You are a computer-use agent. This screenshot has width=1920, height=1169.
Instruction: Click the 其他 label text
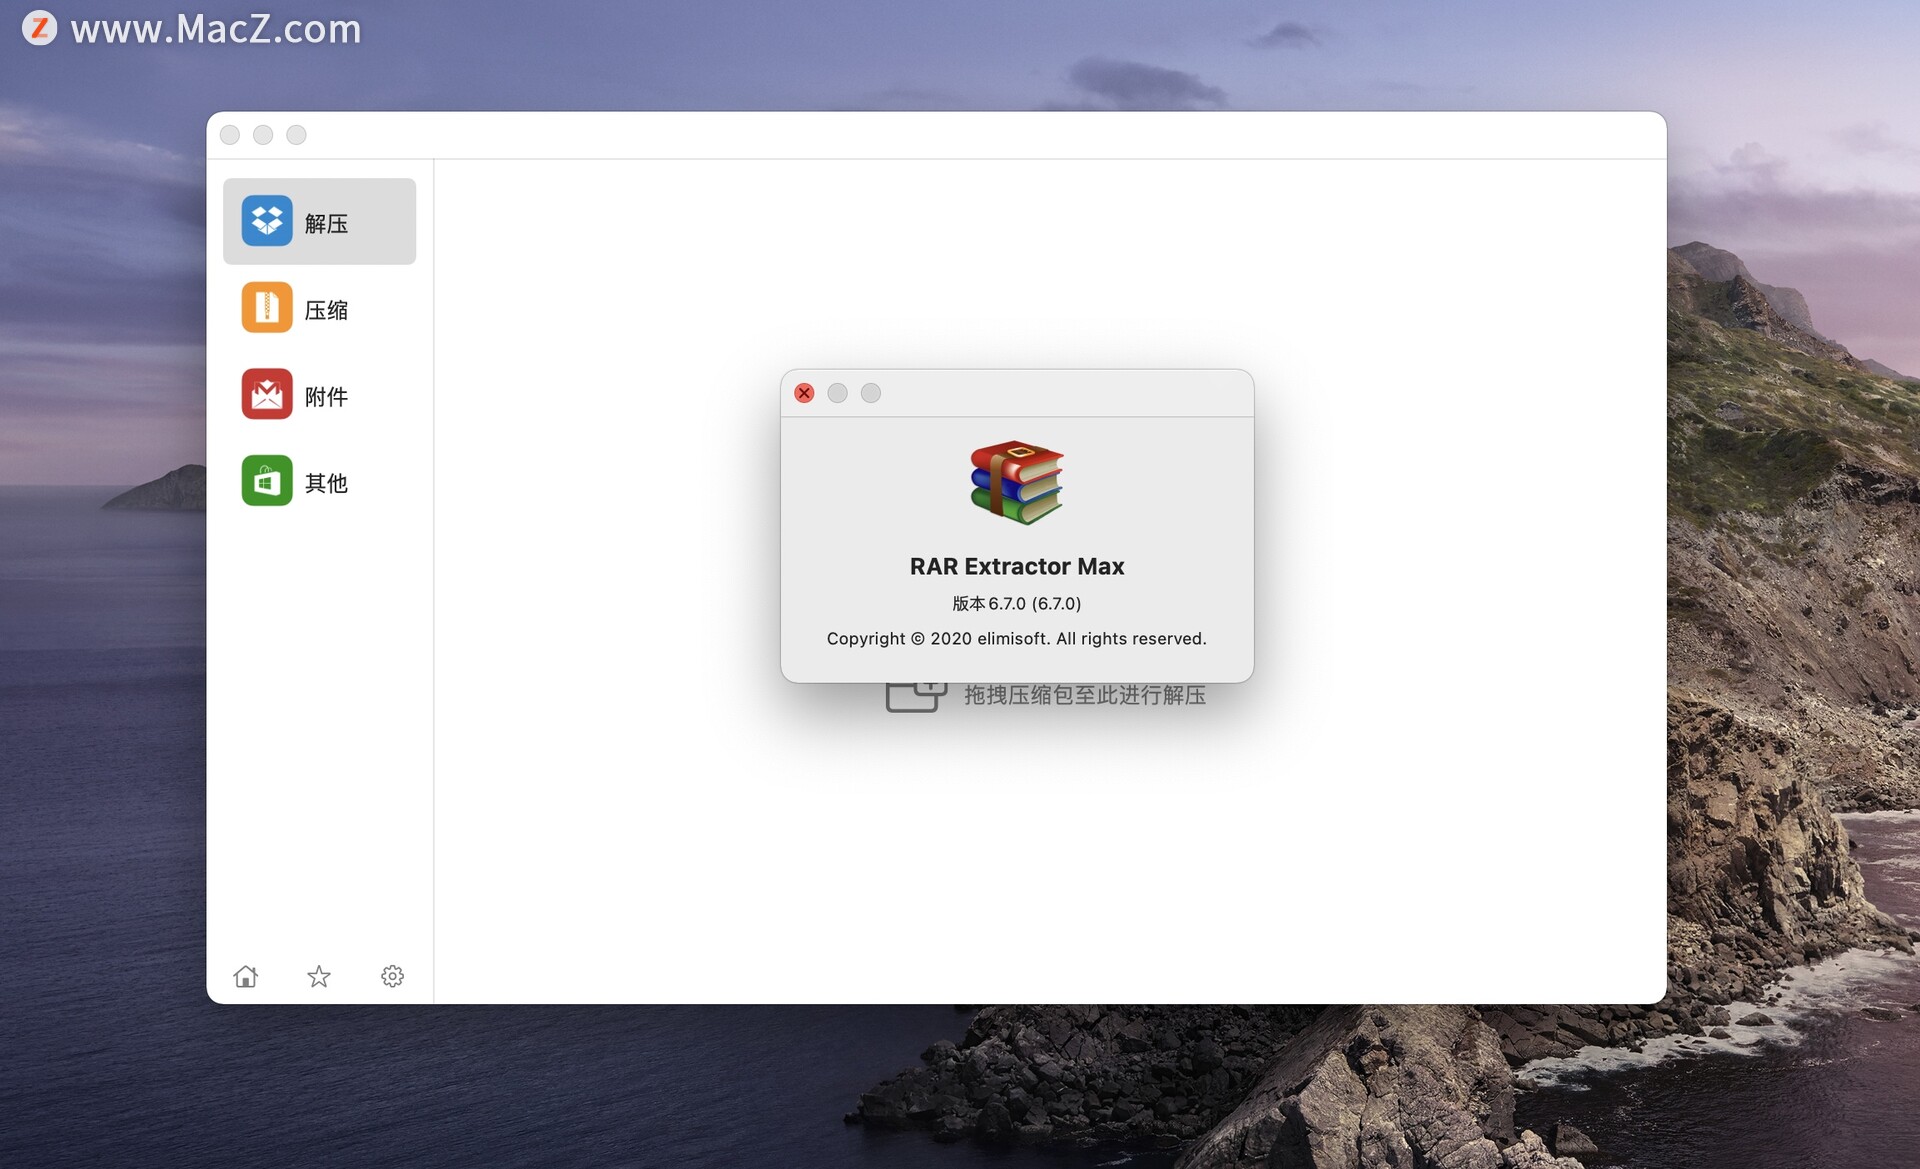[326, 483]
